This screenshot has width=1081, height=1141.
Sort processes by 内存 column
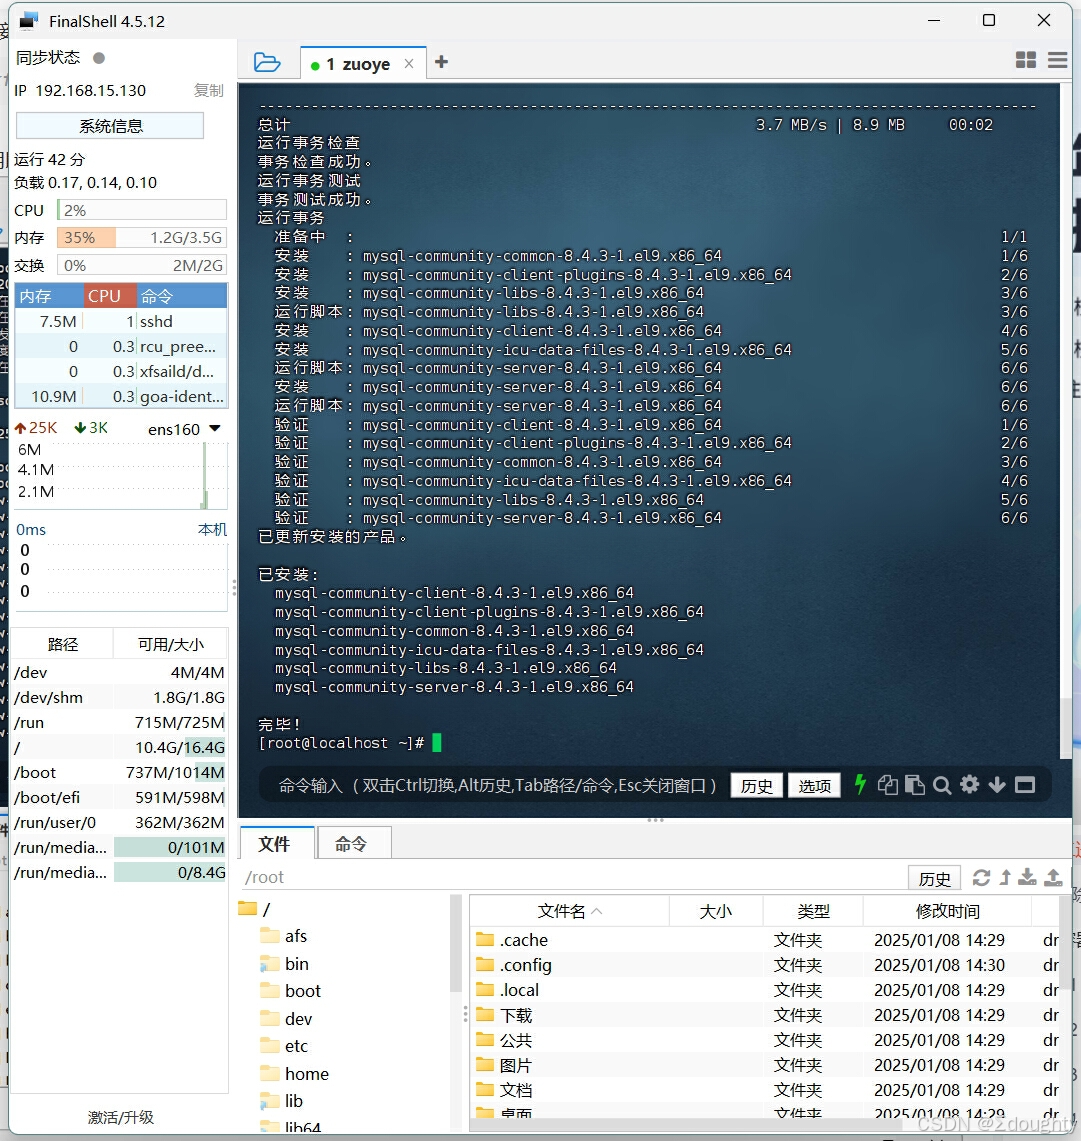point(49,296)
